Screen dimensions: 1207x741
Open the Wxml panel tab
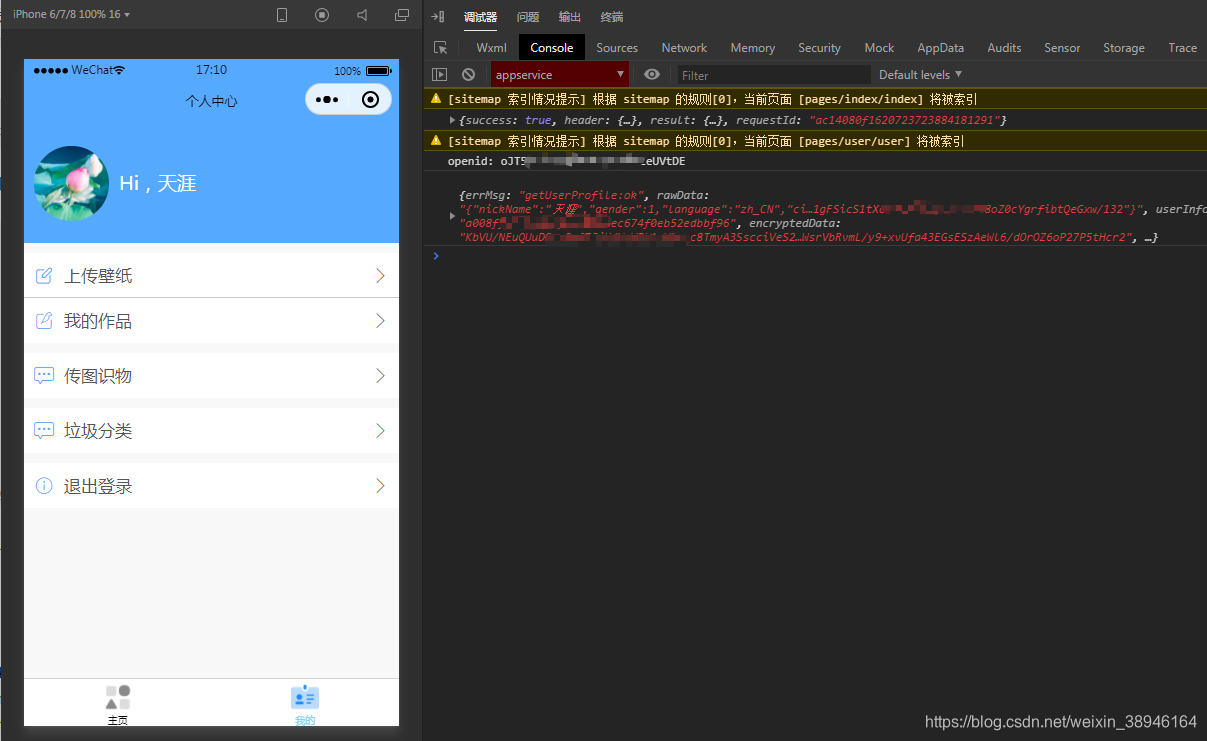click(491, 48)
